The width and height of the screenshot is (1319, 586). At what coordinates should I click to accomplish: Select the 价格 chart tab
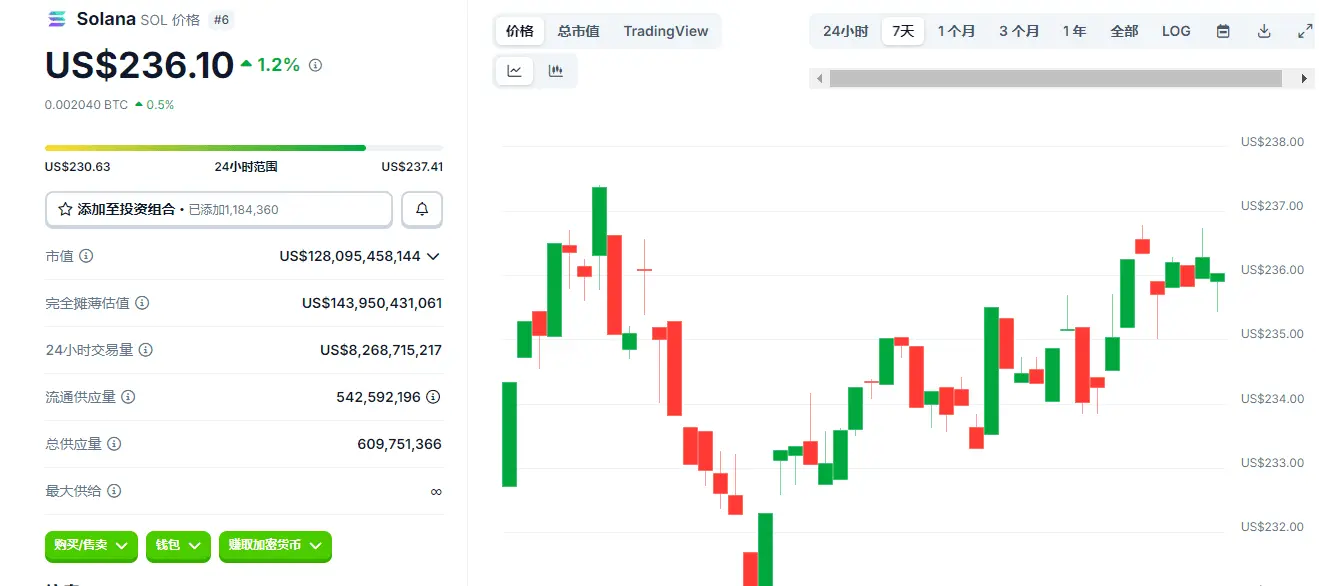tap(520, 31)
